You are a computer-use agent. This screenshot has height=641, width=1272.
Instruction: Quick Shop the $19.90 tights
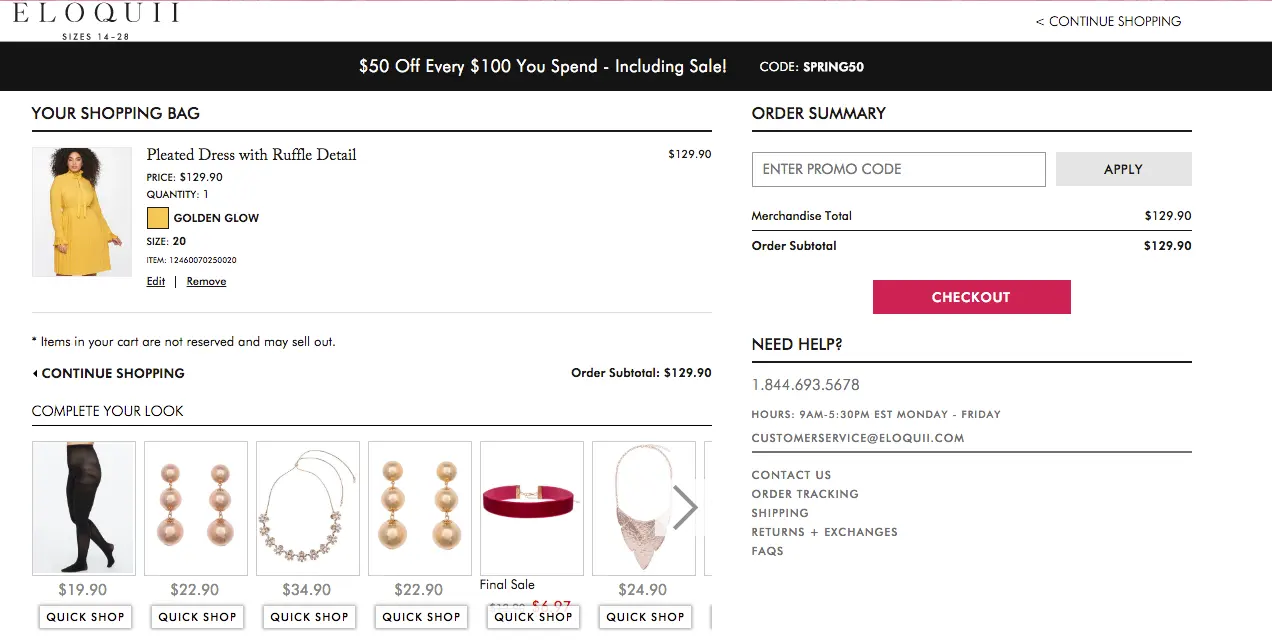point(85,617)
